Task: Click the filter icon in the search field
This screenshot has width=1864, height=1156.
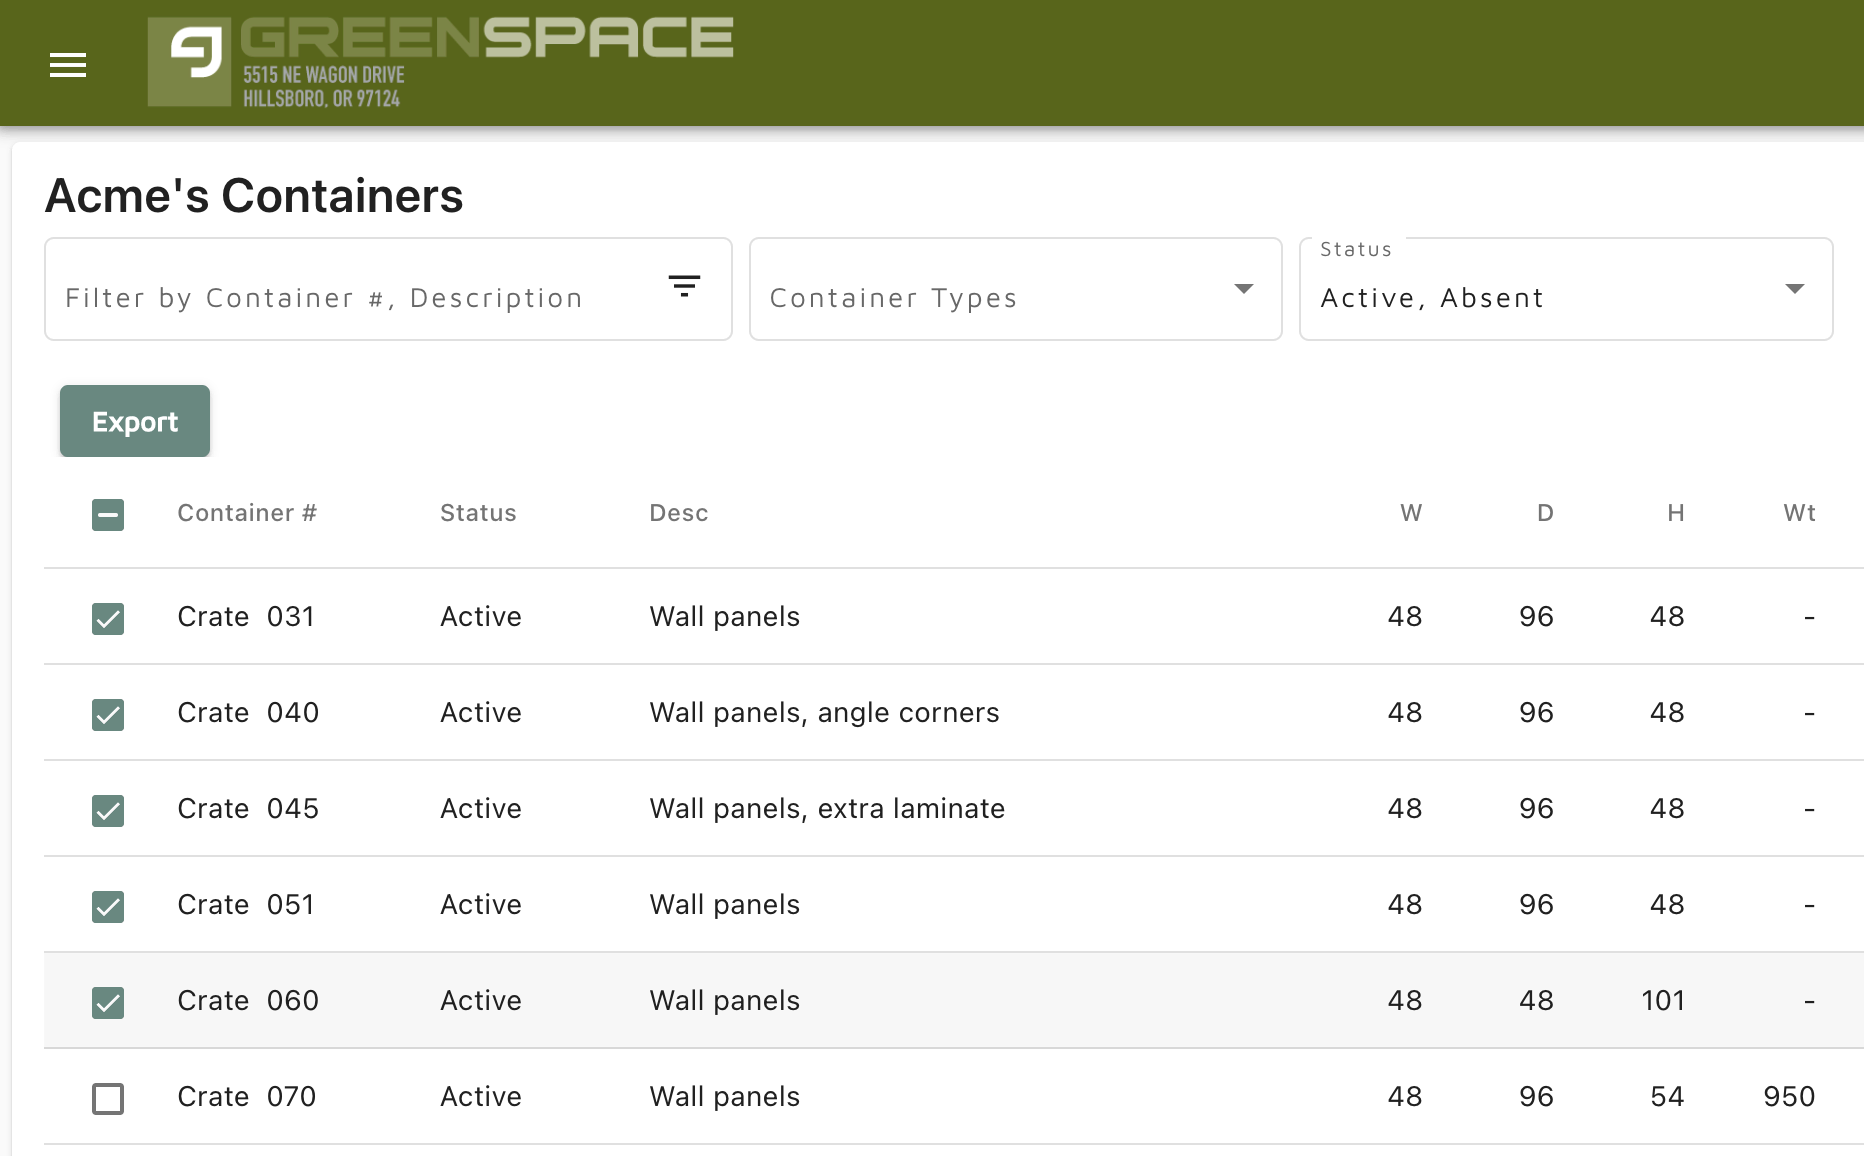Action: (x=684, y=287)
